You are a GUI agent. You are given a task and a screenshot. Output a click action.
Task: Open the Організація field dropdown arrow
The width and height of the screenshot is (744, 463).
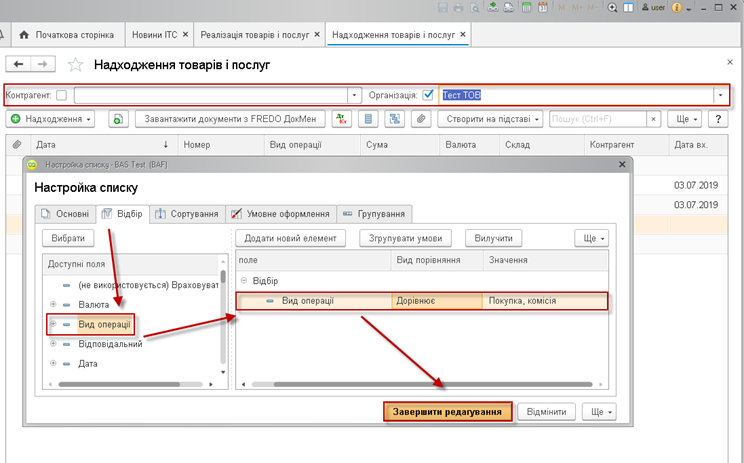click(720, 95)
